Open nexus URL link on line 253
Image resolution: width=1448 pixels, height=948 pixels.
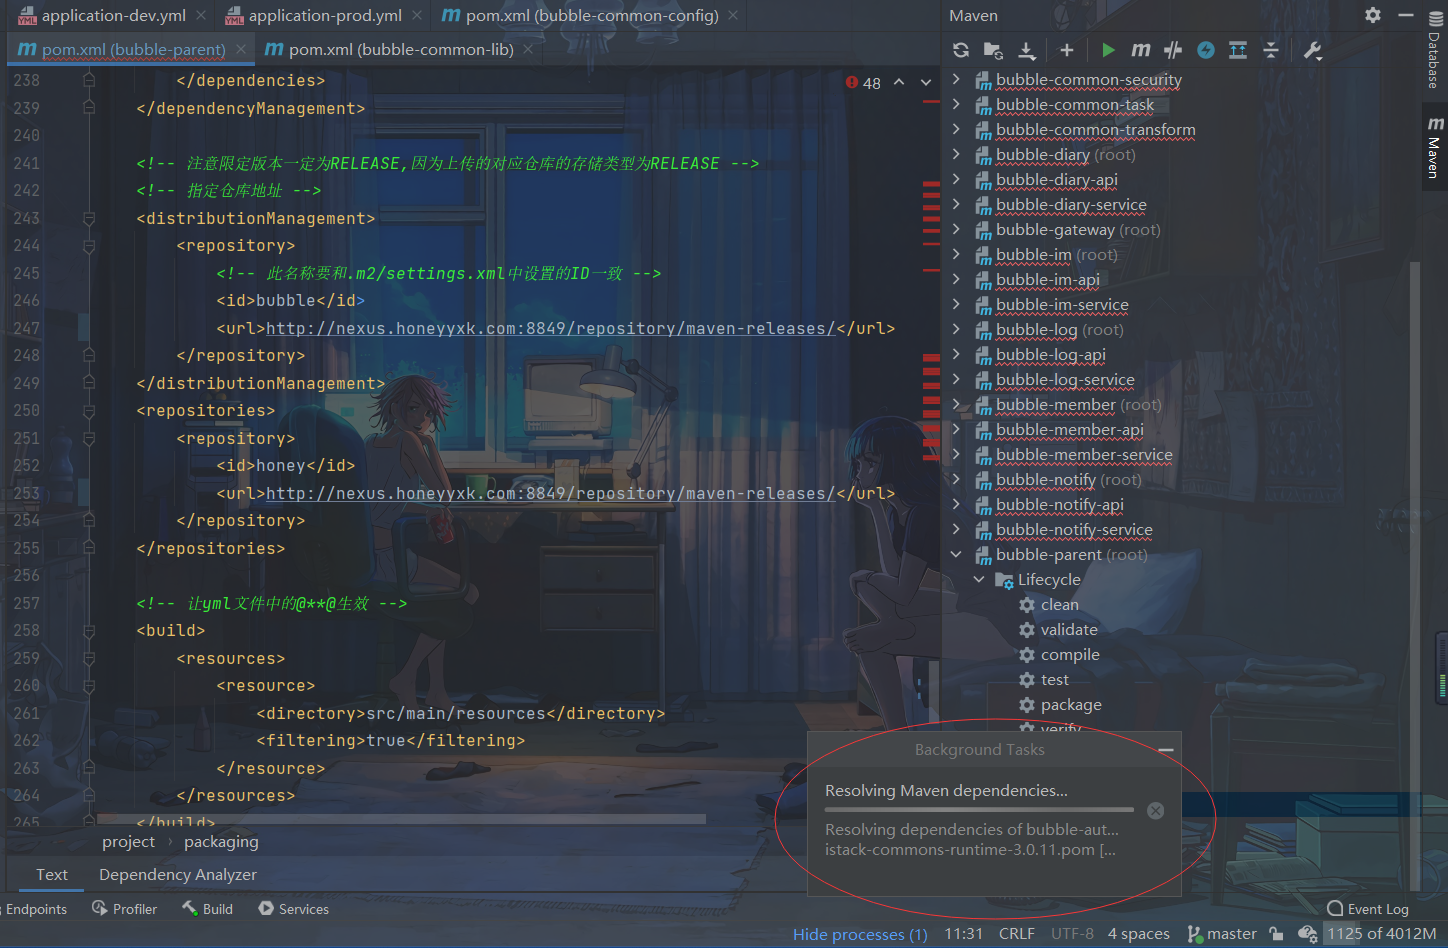pyautogui.click(x=550, y=493)
